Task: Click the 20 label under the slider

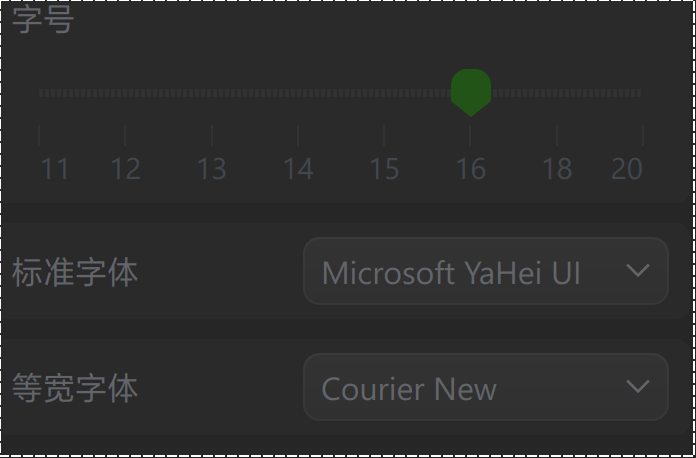Action: click(x=627, y=168)
